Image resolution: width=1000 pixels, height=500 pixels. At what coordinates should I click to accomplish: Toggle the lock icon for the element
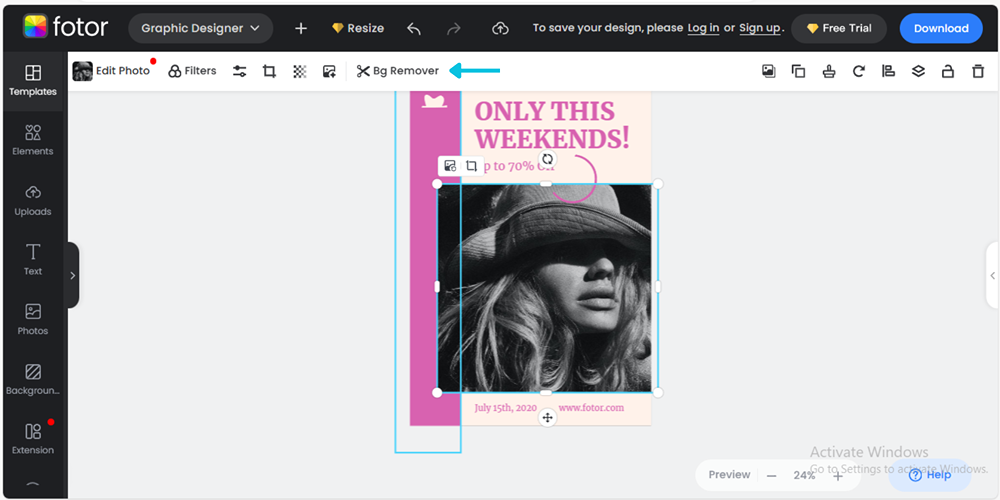point(948,71)
